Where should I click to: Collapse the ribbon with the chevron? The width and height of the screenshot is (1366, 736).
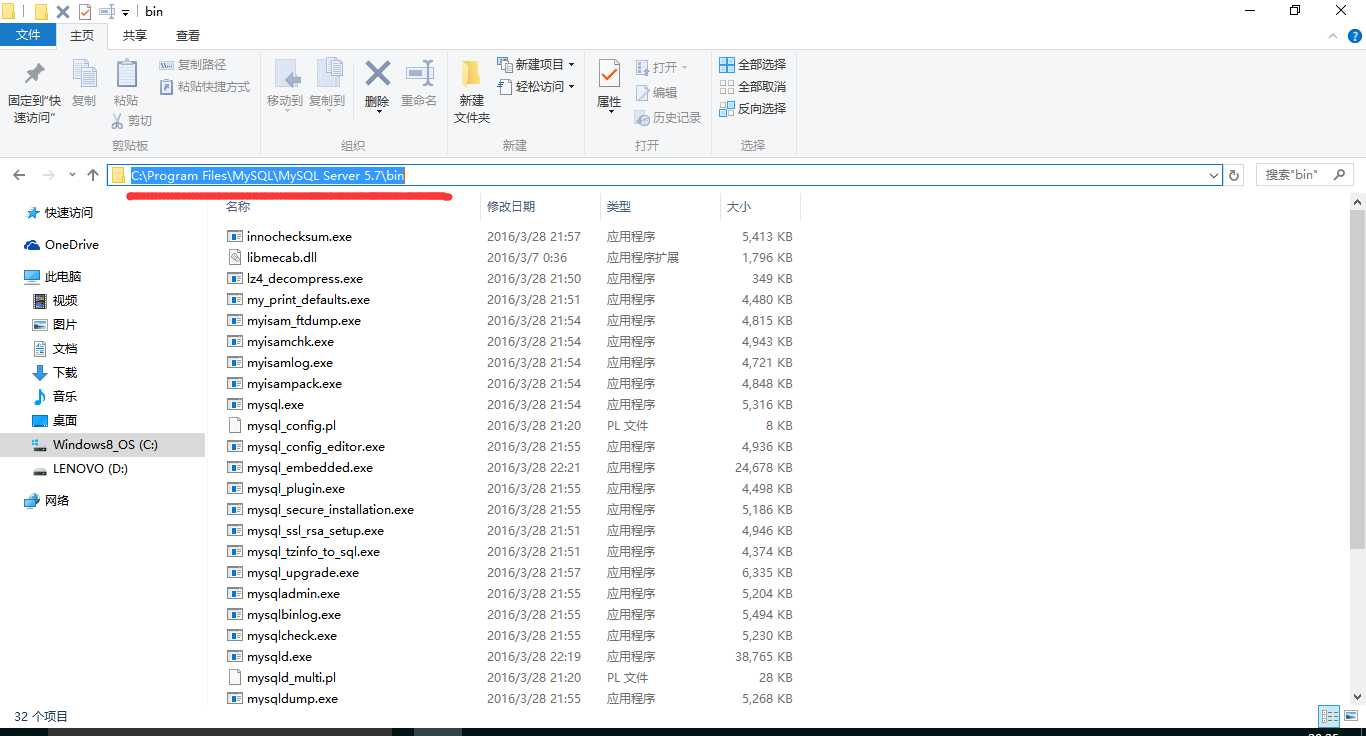click(1332, 35)
